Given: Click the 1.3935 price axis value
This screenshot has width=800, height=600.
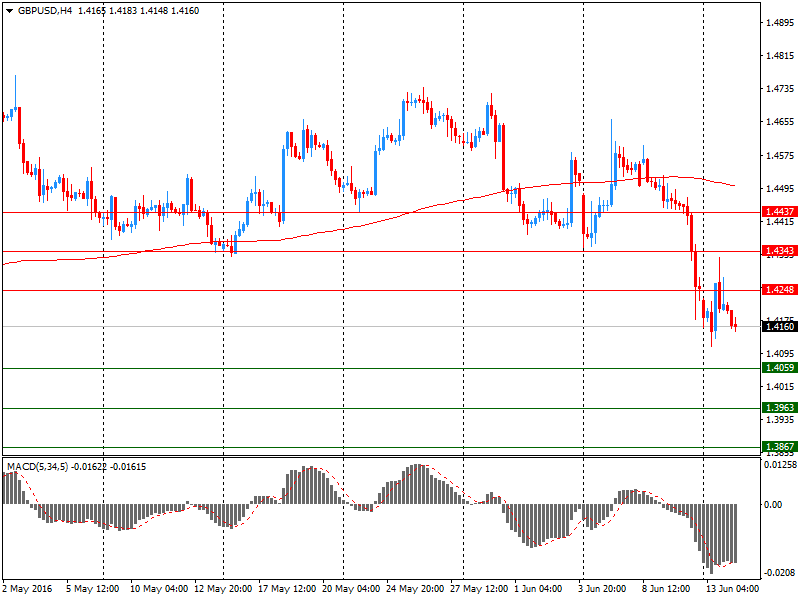Looking at the screenshot, I should click(780, 419).
